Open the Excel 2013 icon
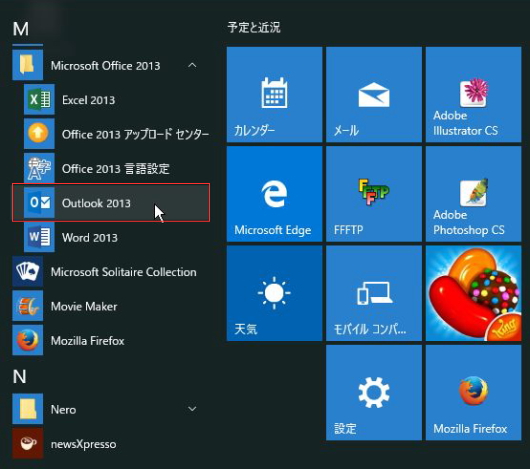The width and height of the screenshot is (530, 469). point(39,100)
